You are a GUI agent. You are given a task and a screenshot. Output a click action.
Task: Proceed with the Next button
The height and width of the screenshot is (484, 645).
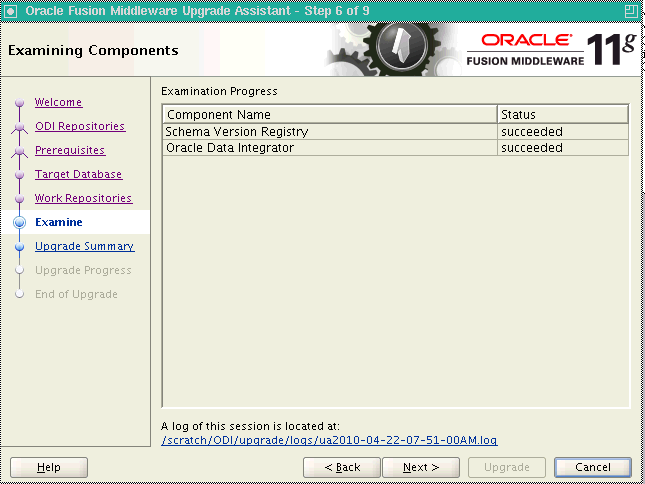coord(421,467)
